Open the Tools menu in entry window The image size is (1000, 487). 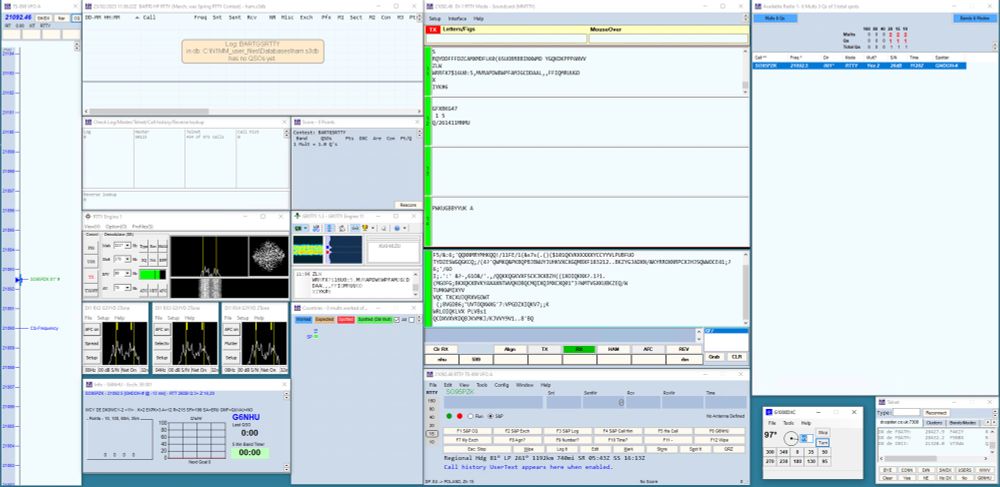tap(482, 385)
